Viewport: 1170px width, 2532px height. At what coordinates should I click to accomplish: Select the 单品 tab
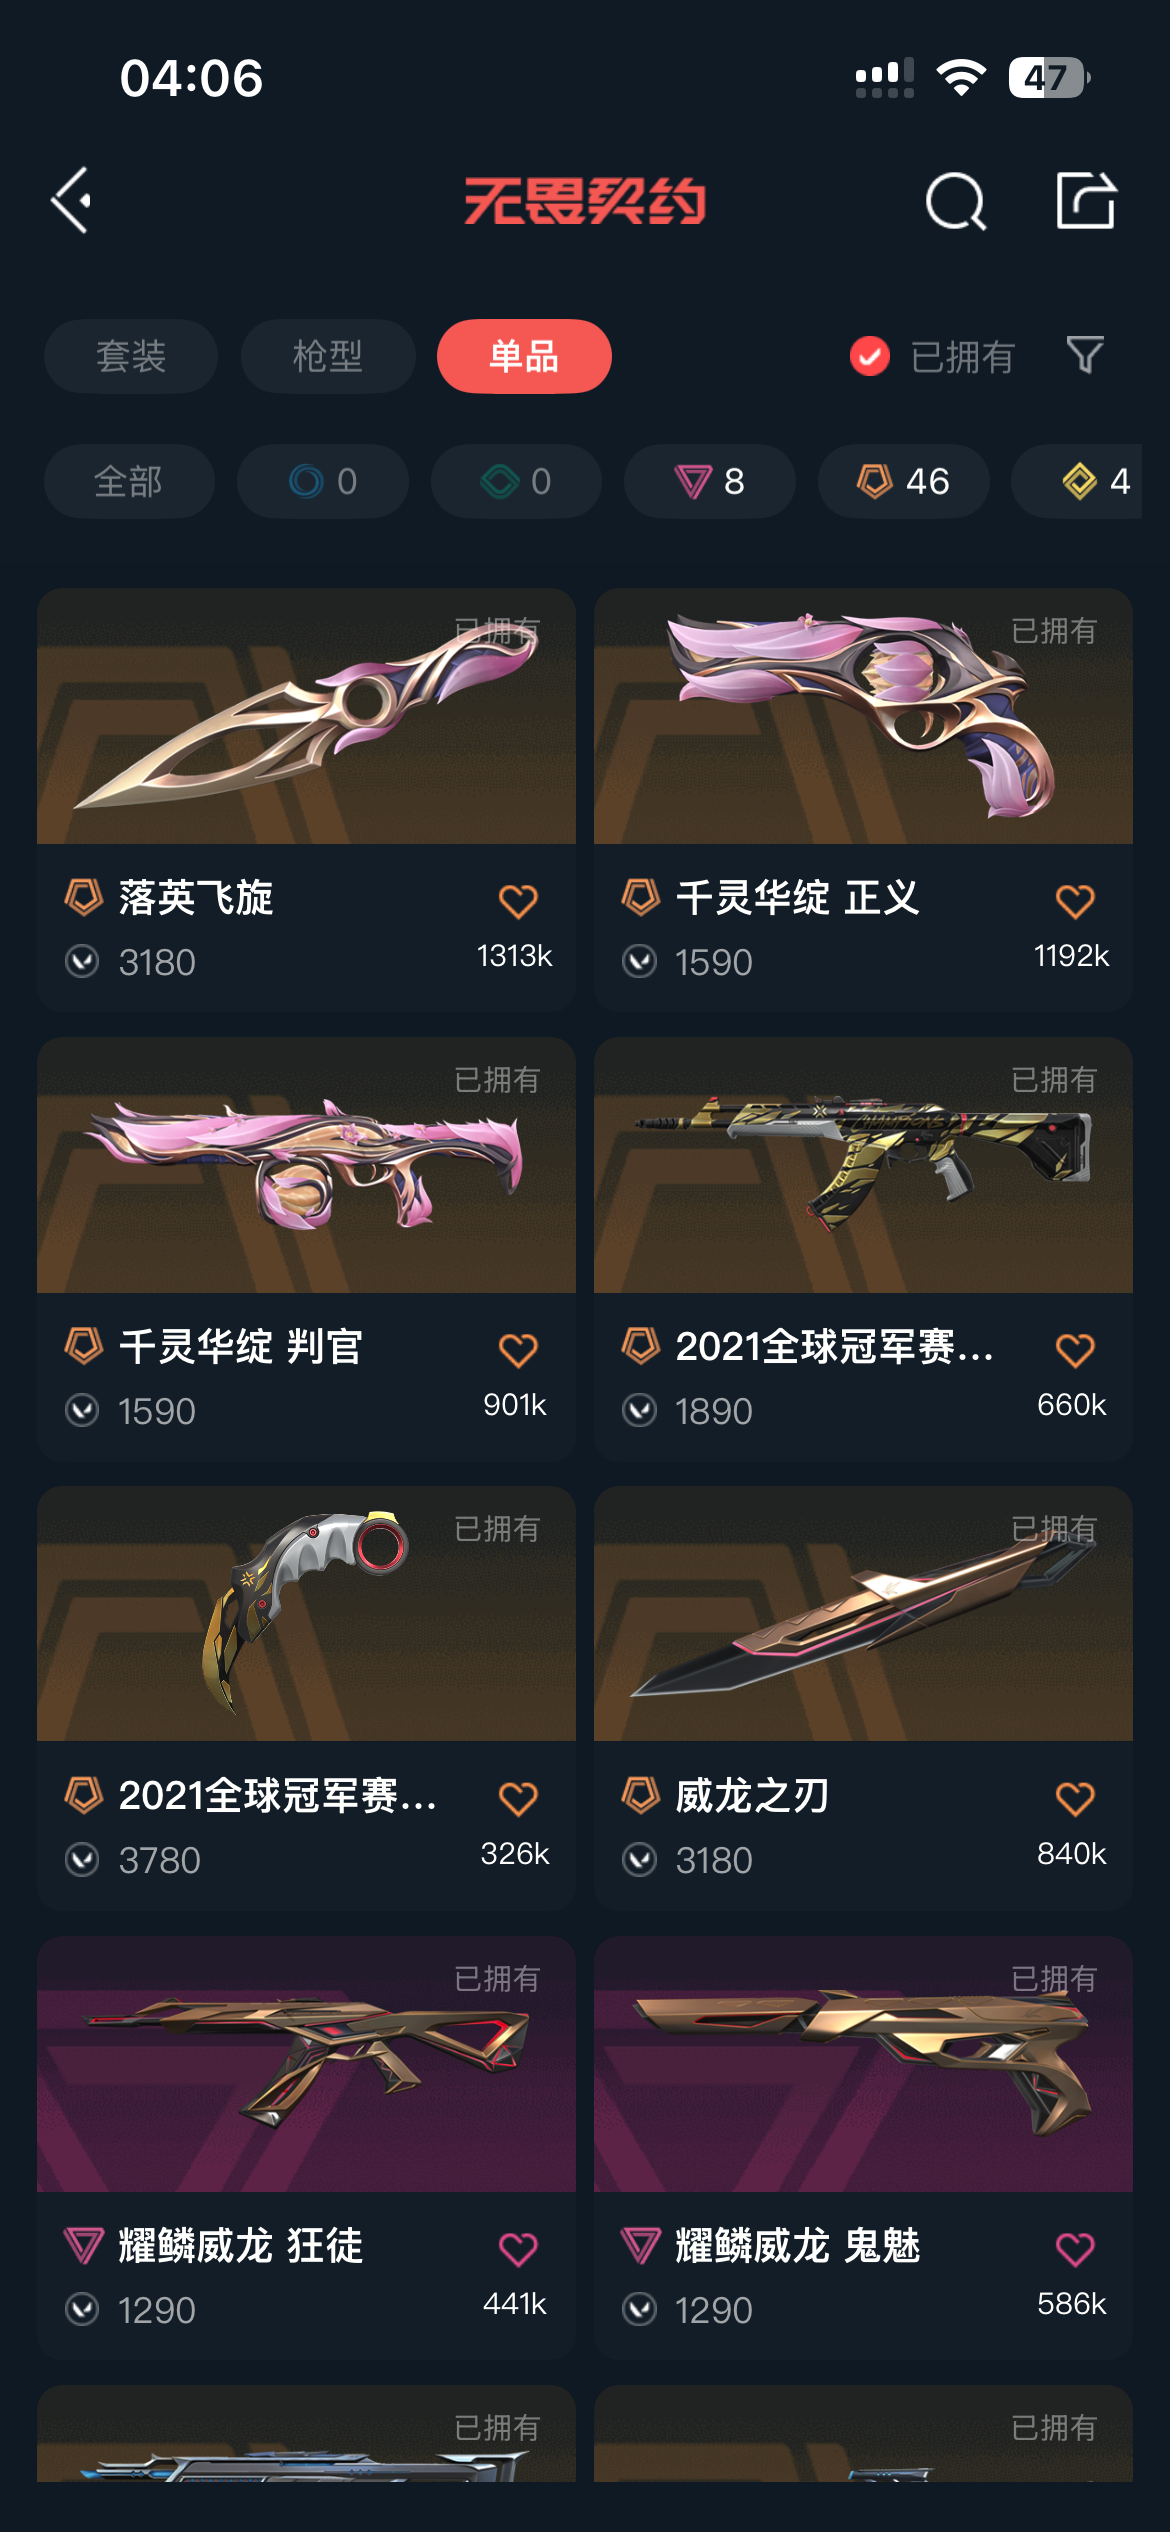click(524, 356)
